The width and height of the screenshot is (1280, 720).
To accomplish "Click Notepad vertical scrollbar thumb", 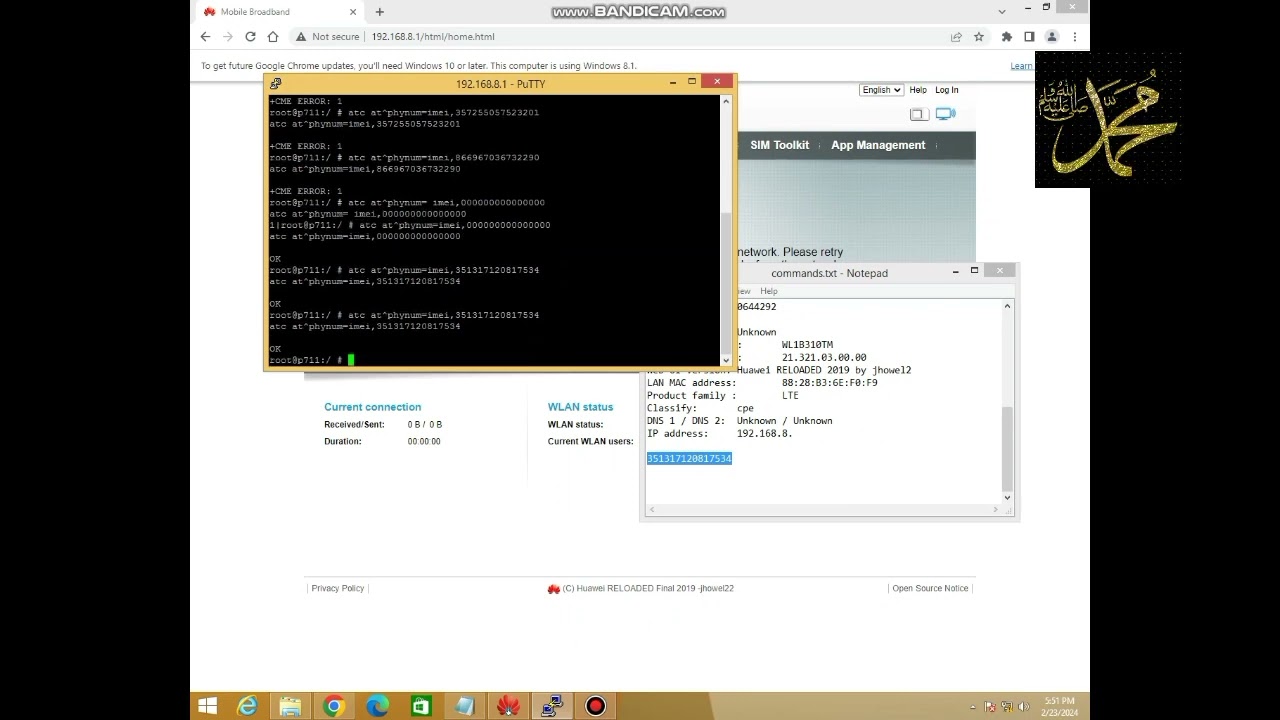I will [x=1007, y=447].
